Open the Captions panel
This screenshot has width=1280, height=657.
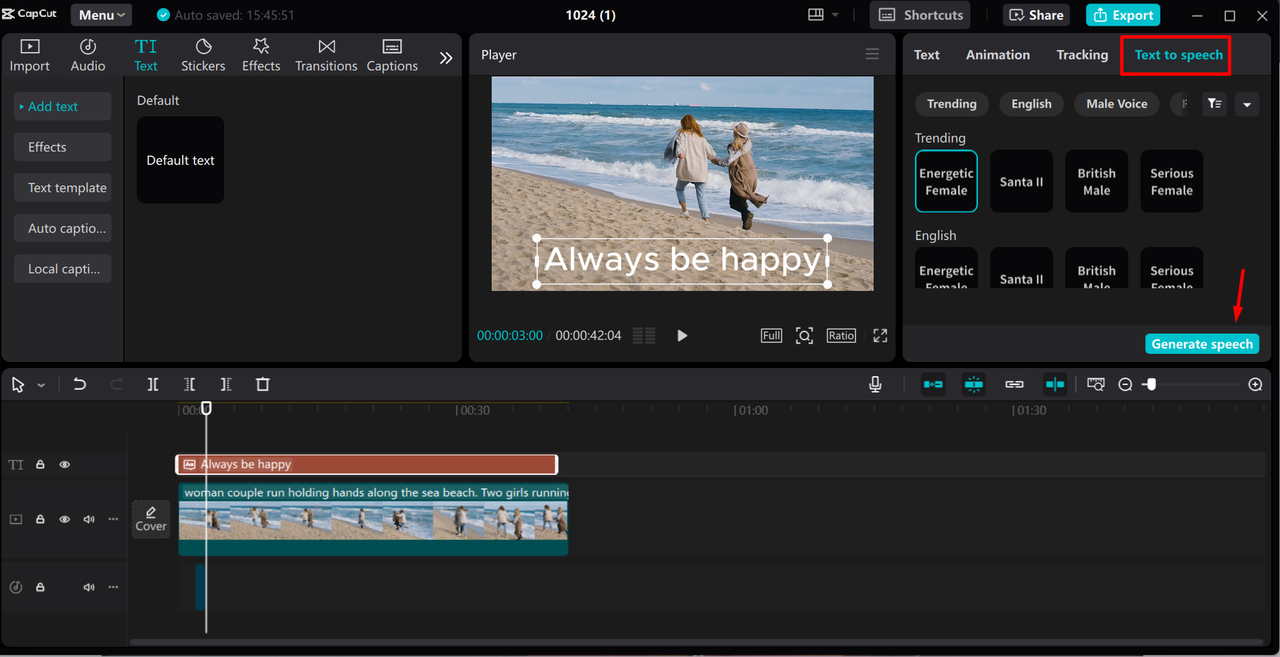392,56
